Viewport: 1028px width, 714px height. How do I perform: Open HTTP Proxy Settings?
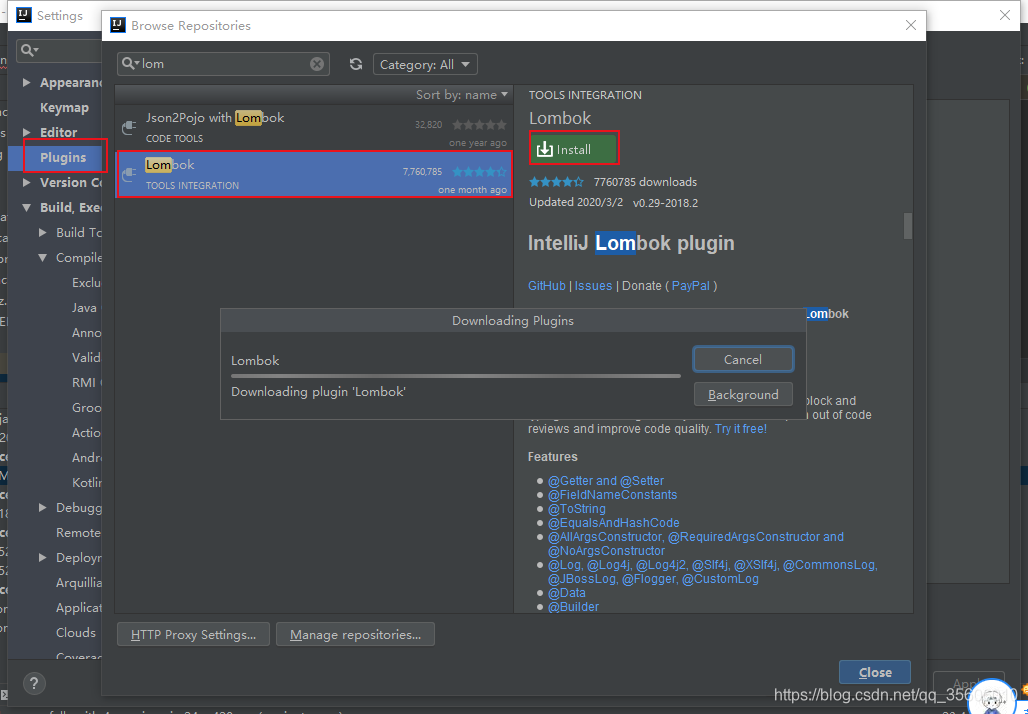193,634
